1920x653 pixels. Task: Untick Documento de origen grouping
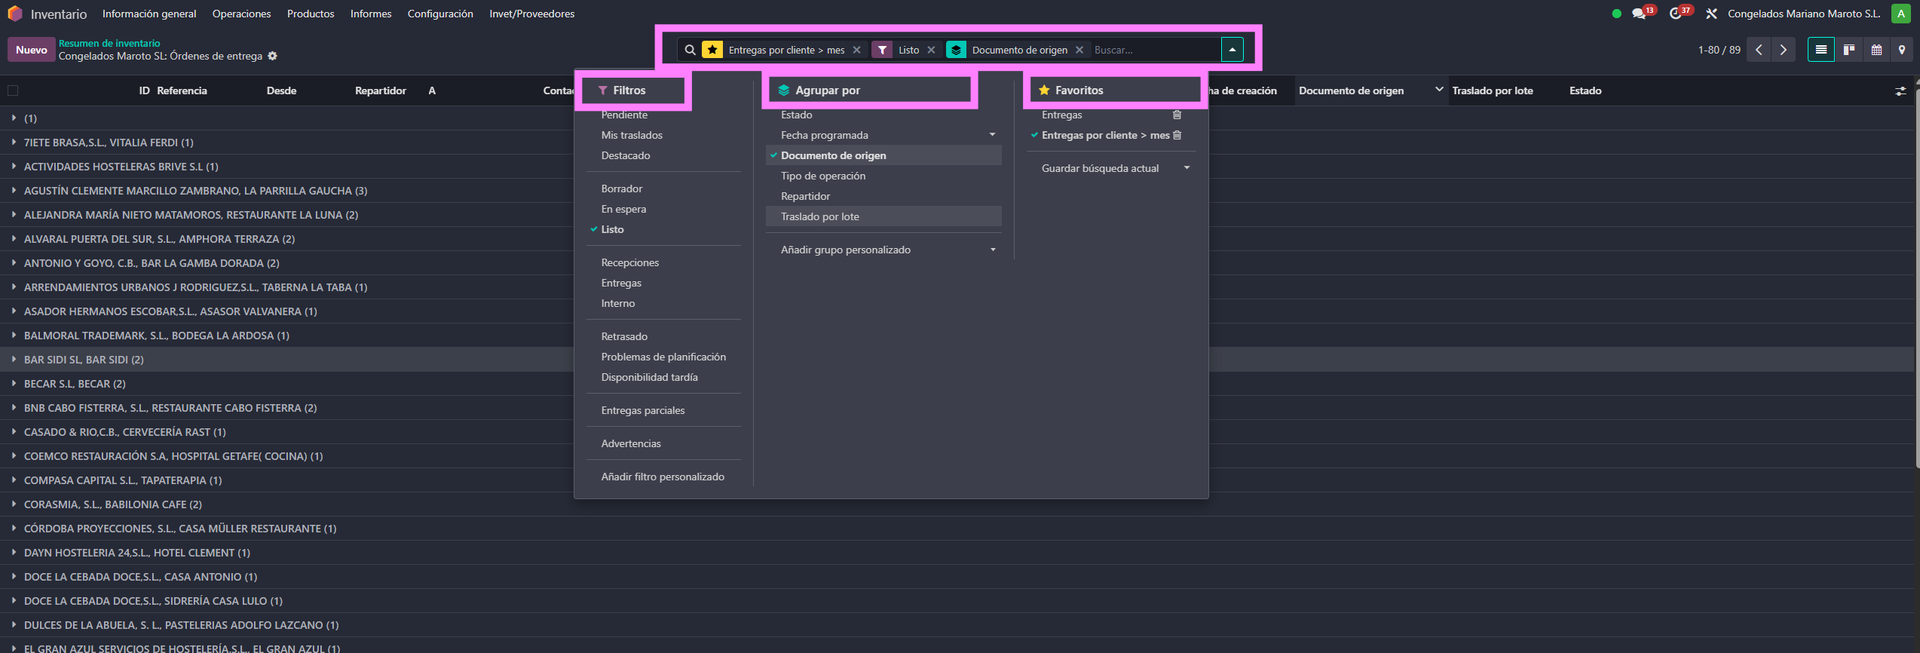[x=833, y=156]
